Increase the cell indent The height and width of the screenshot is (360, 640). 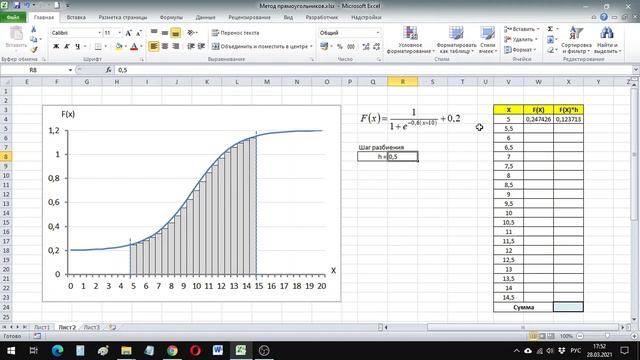tap(201, 46)
